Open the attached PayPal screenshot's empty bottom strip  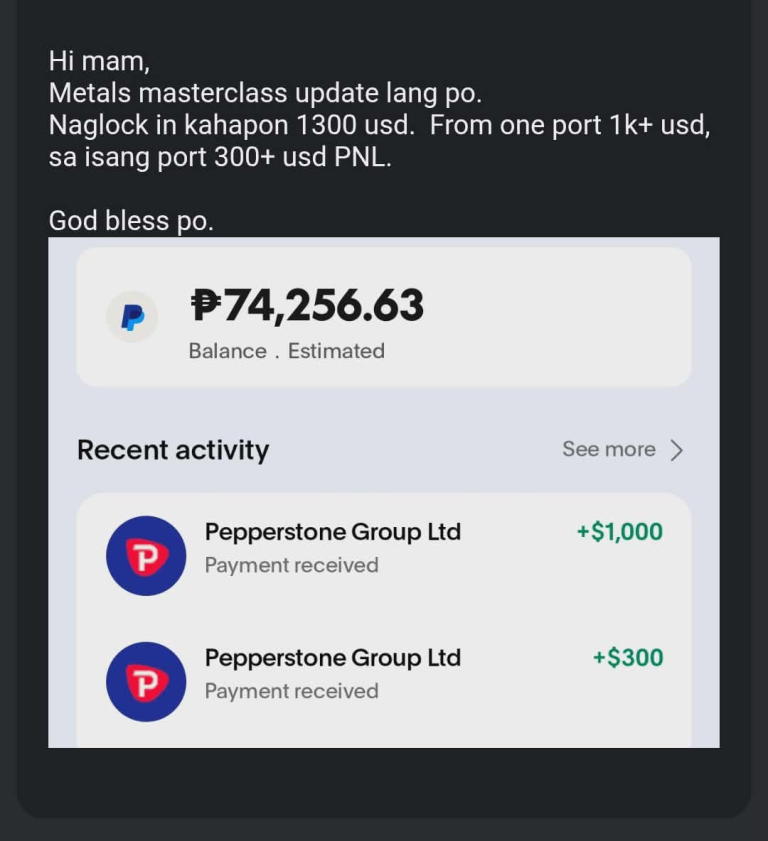383,737
